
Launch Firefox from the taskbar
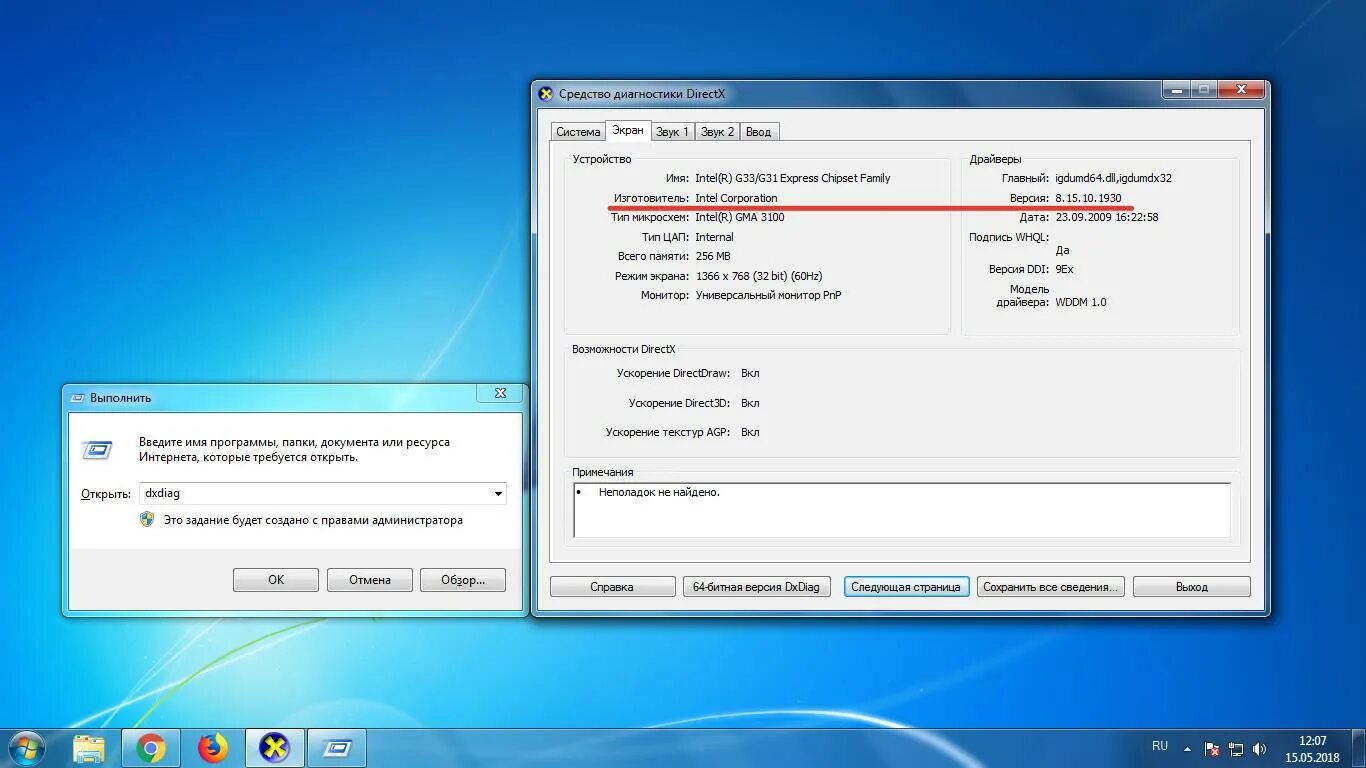pyautogui.click(x=212, y=748)
